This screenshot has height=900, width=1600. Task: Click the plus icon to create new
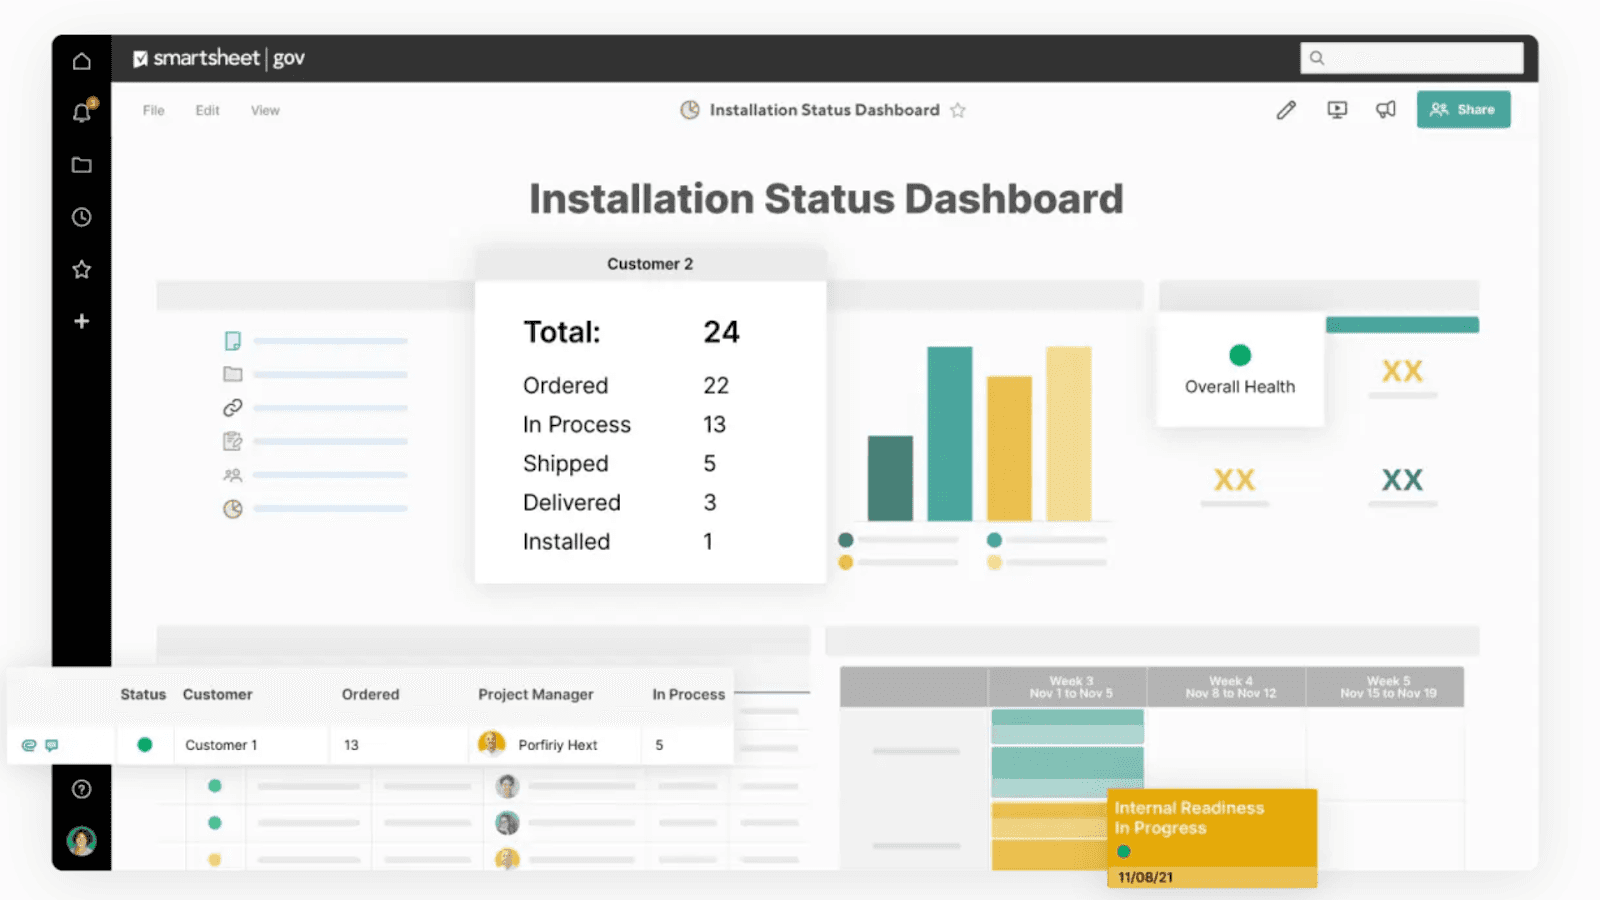tap(82, 321)
